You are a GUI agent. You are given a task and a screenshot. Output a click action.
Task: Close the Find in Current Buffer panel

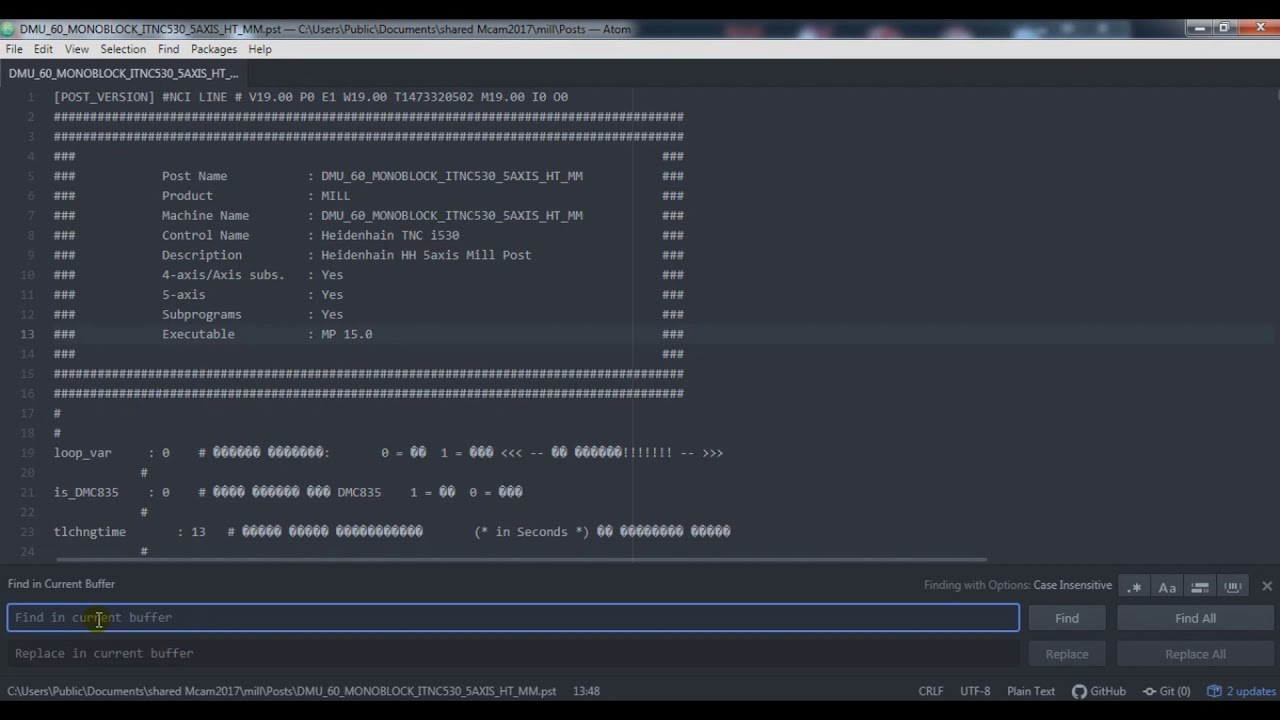pyautogui.click(x=1267, y=586)
